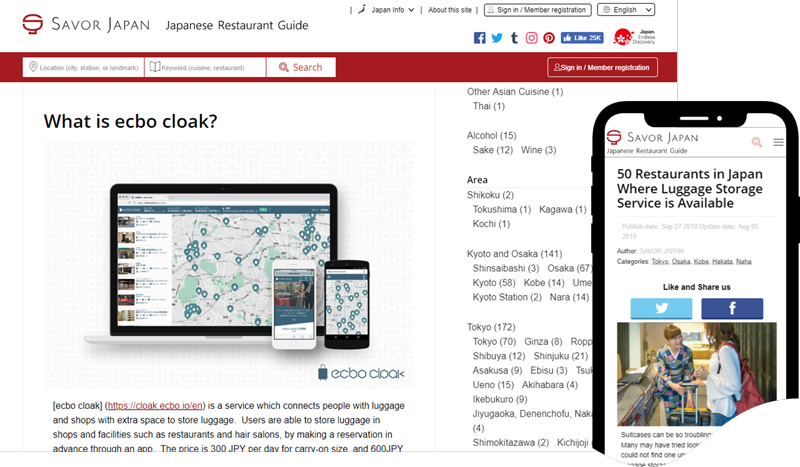Focus the Location search input field

[x=84, y=67]
